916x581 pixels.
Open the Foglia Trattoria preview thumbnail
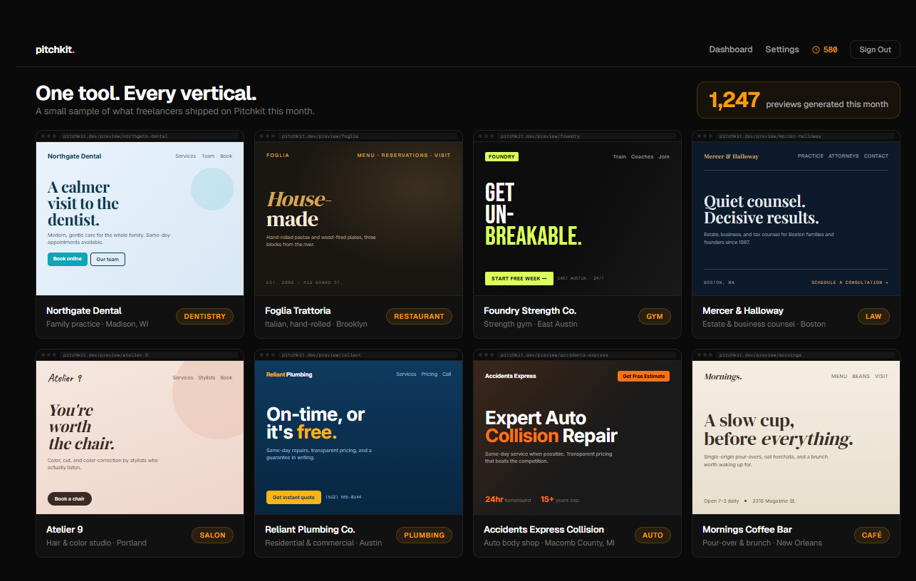[358, 218]
